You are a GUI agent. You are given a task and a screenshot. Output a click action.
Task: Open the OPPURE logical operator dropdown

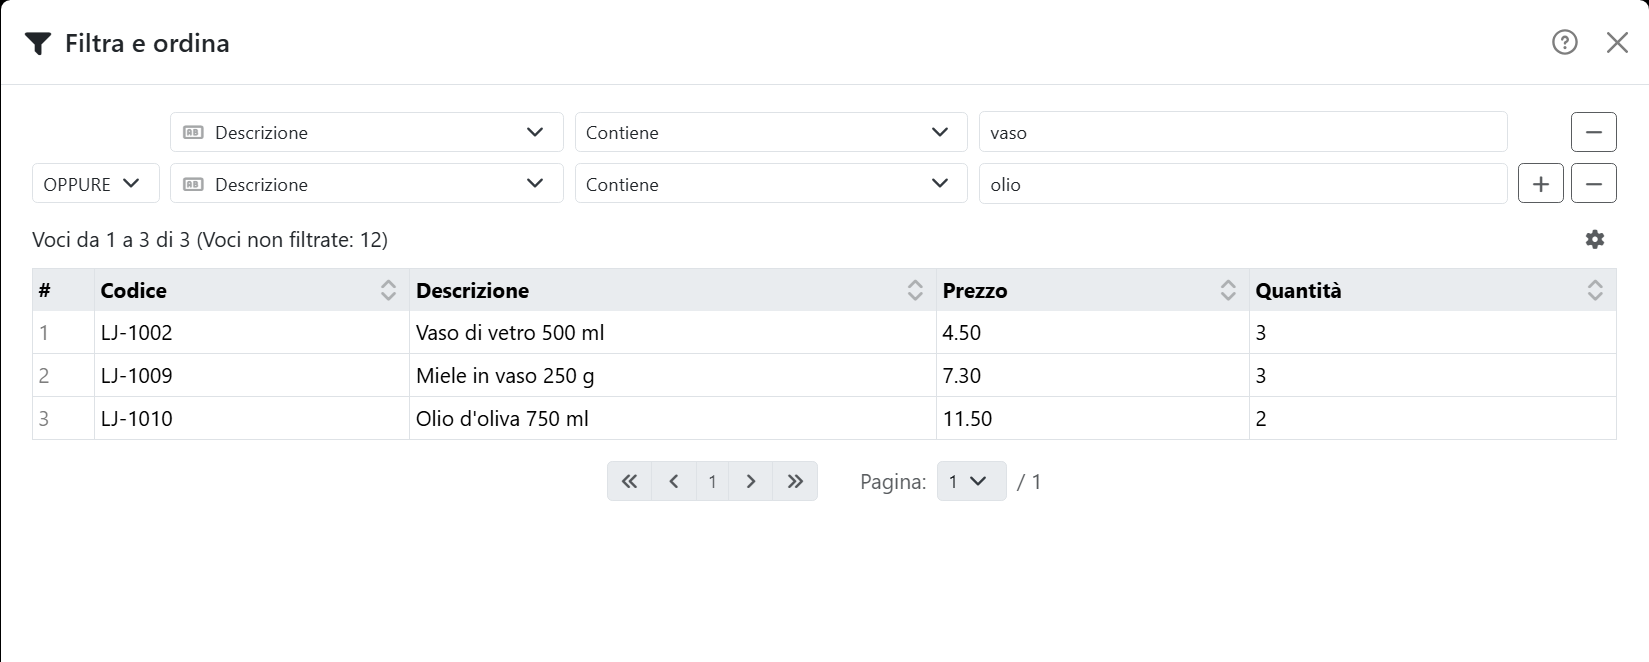(x=96, y=184)
